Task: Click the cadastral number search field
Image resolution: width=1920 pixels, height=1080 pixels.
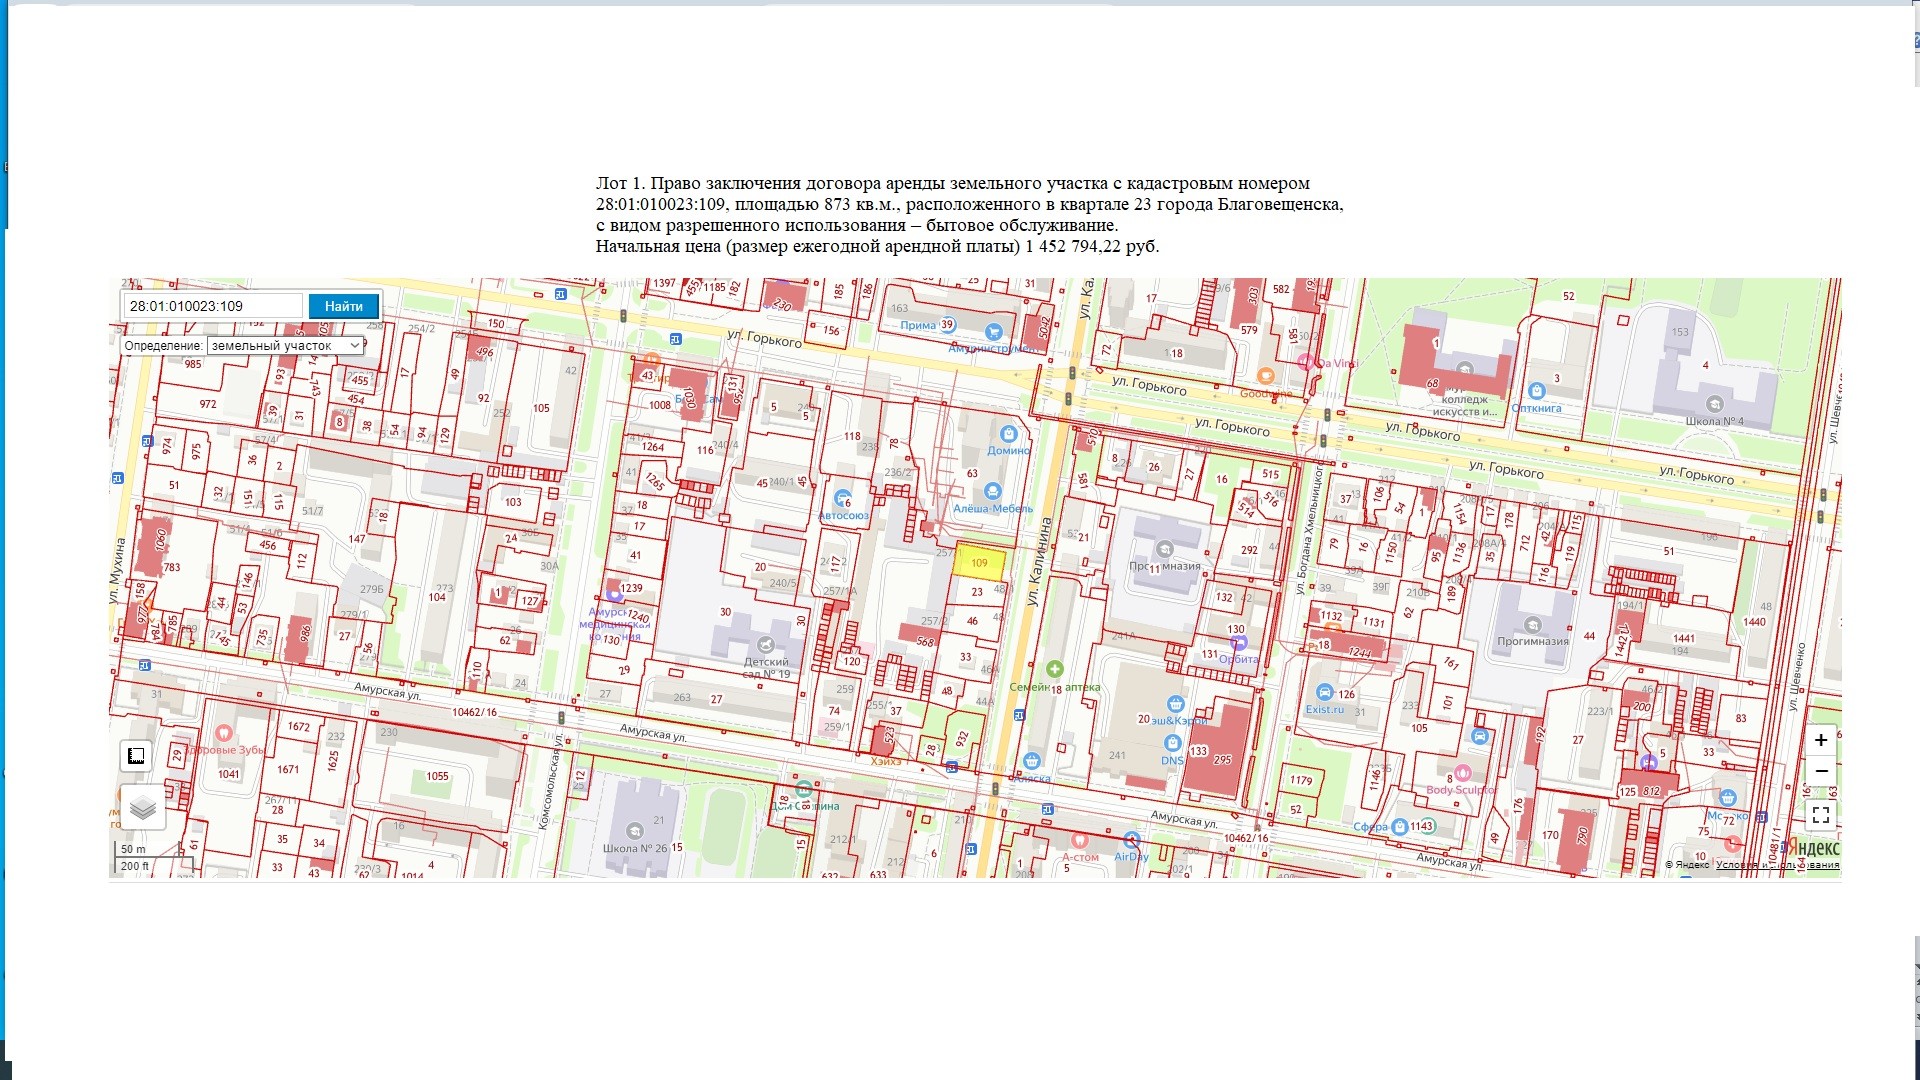Action: point(212,306)
